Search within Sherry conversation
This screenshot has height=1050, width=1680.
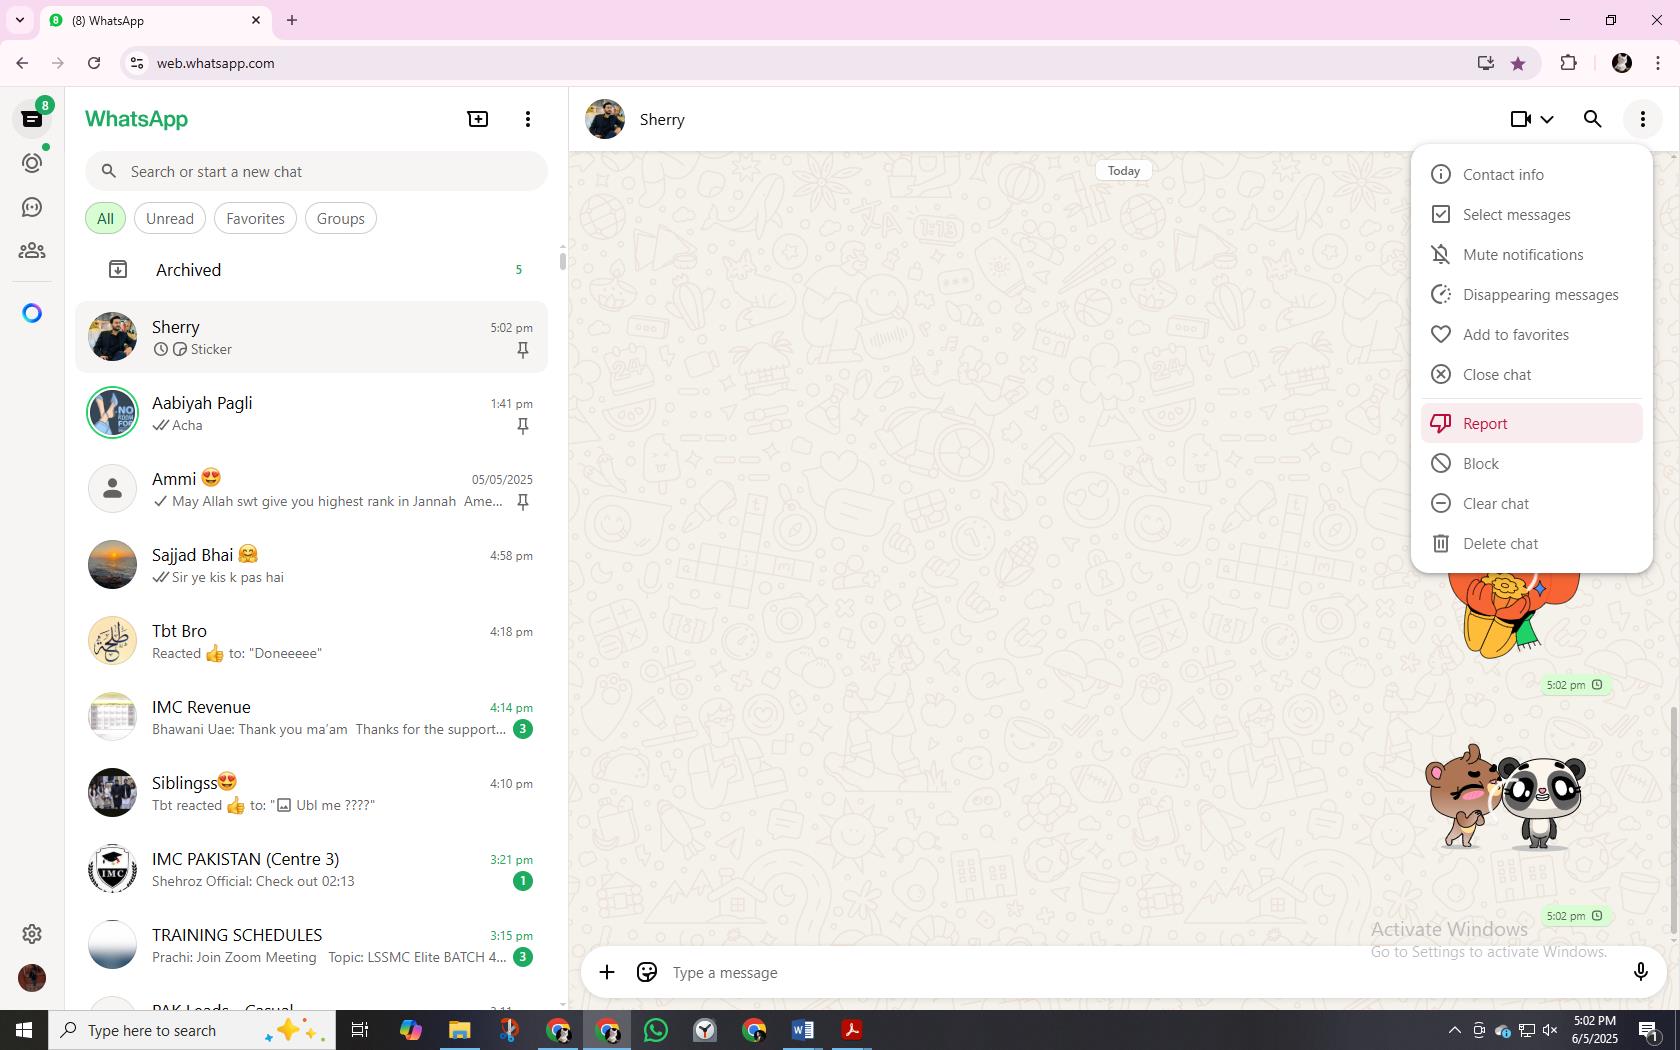pos(1593,119)
